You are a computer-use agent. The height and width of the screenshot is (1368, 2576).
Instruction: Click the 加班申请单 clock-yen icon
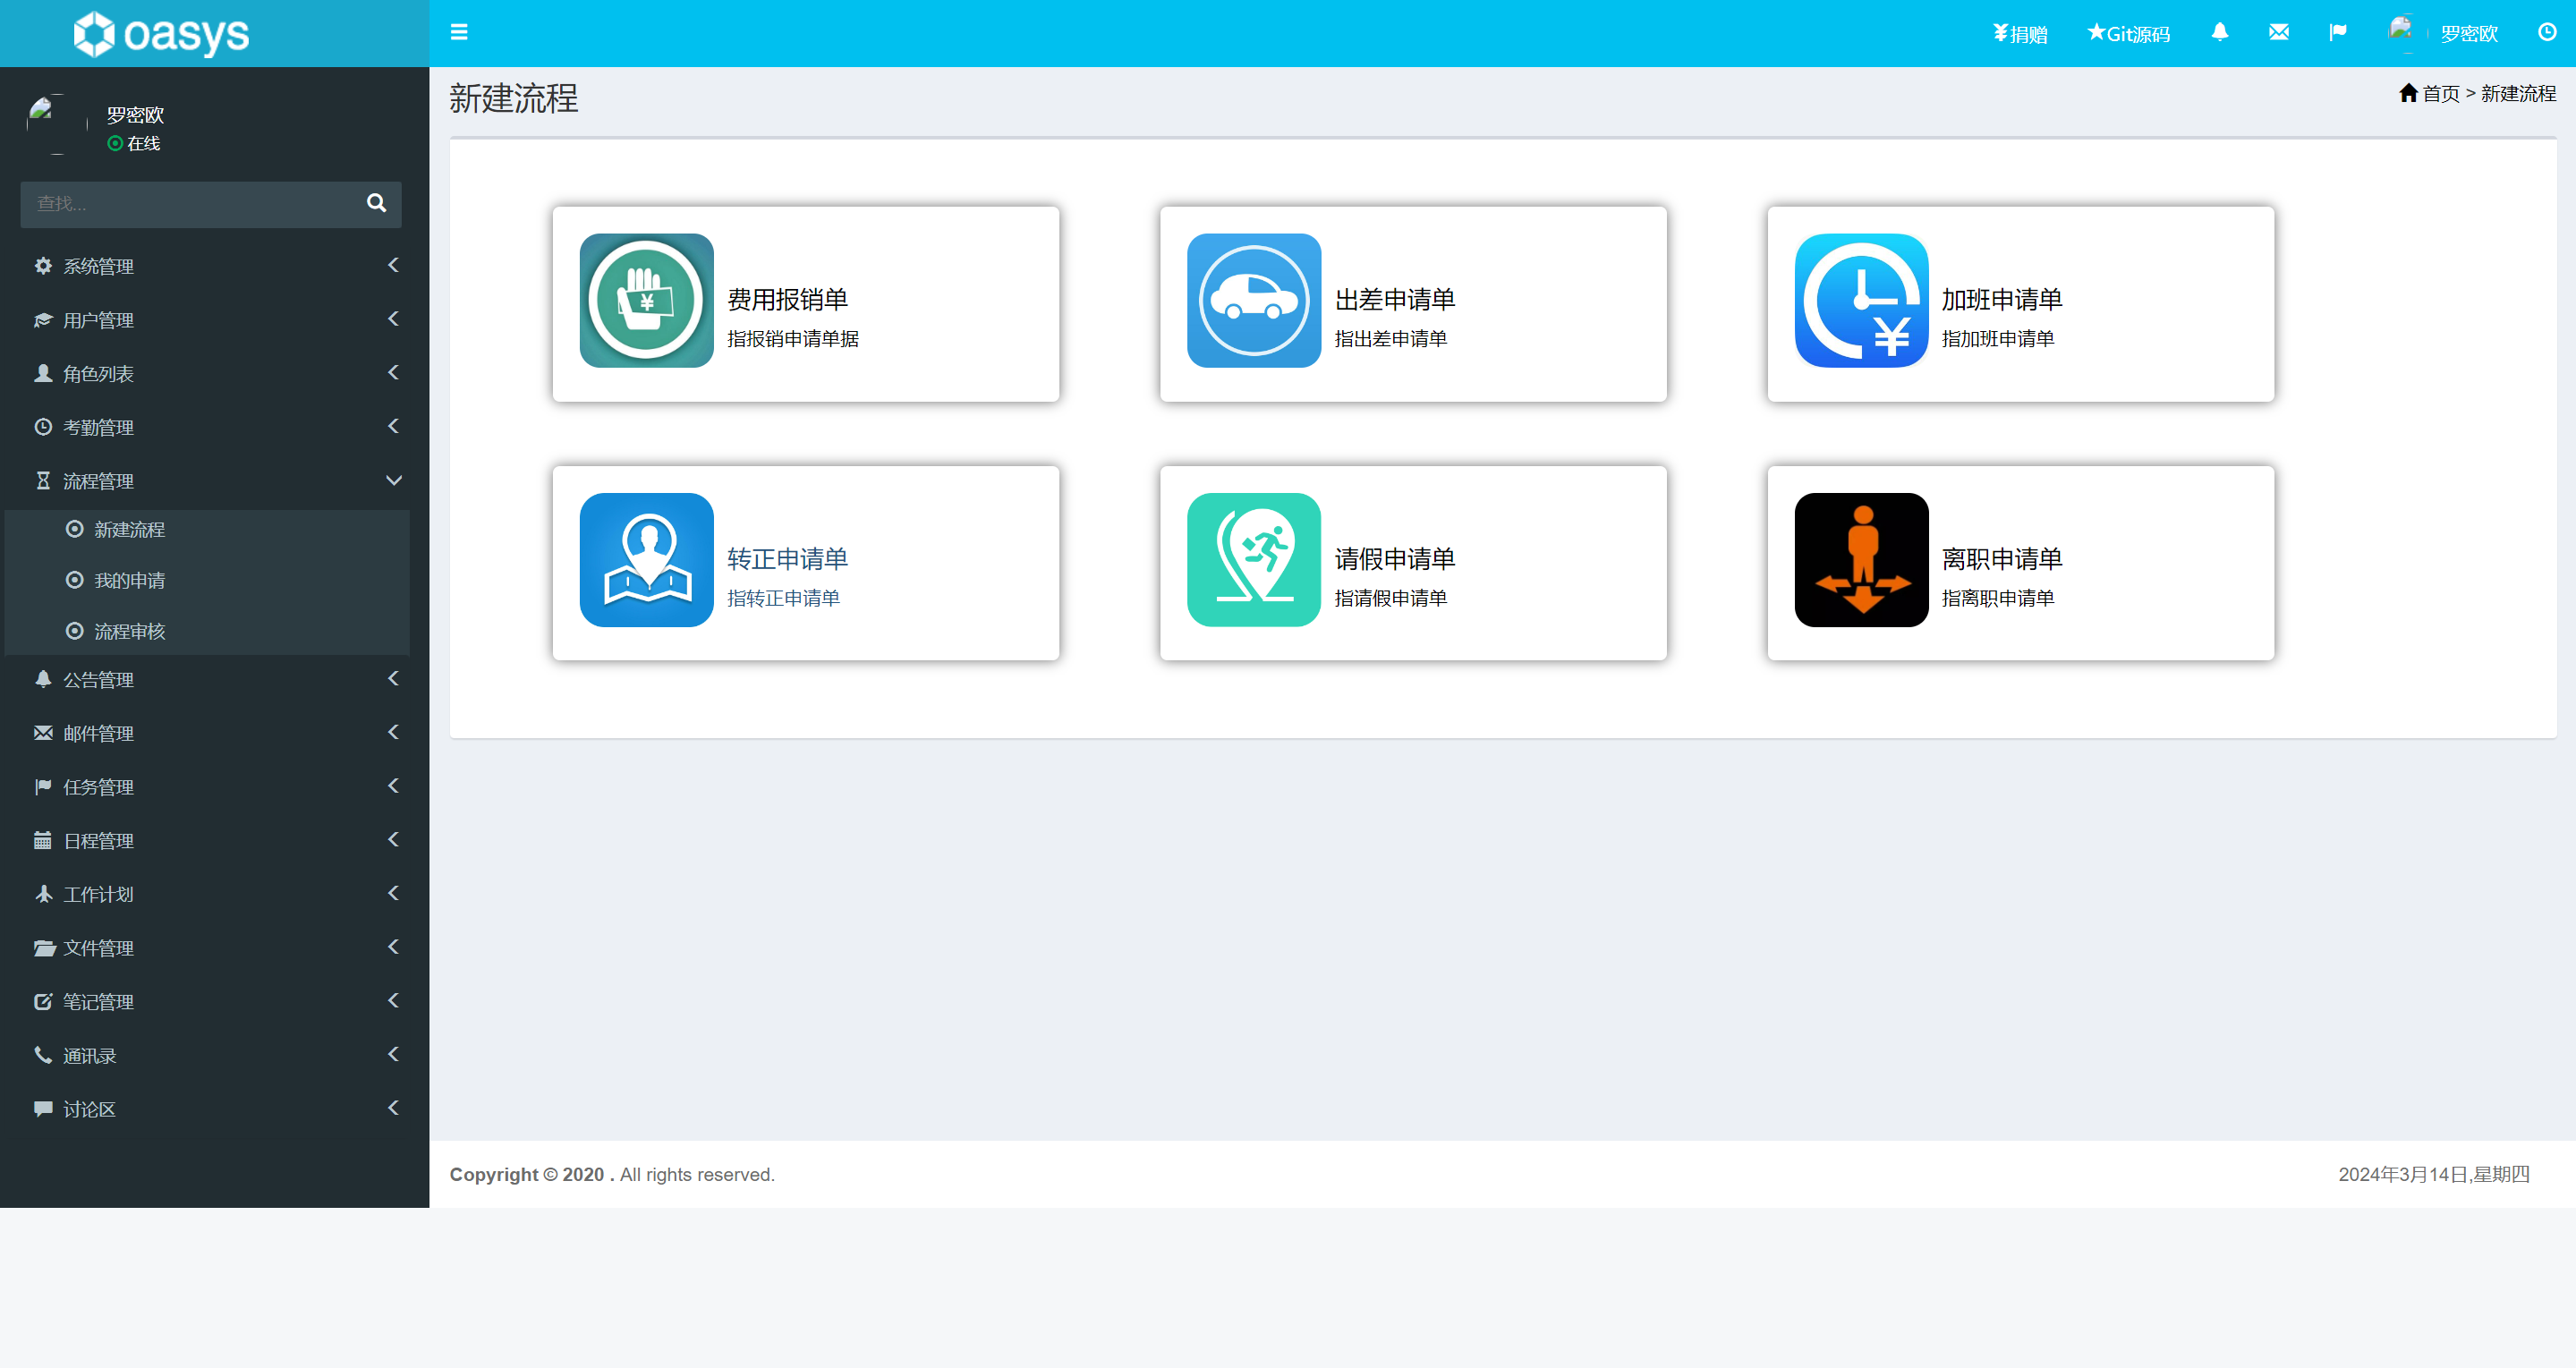tap(1861, 300)
